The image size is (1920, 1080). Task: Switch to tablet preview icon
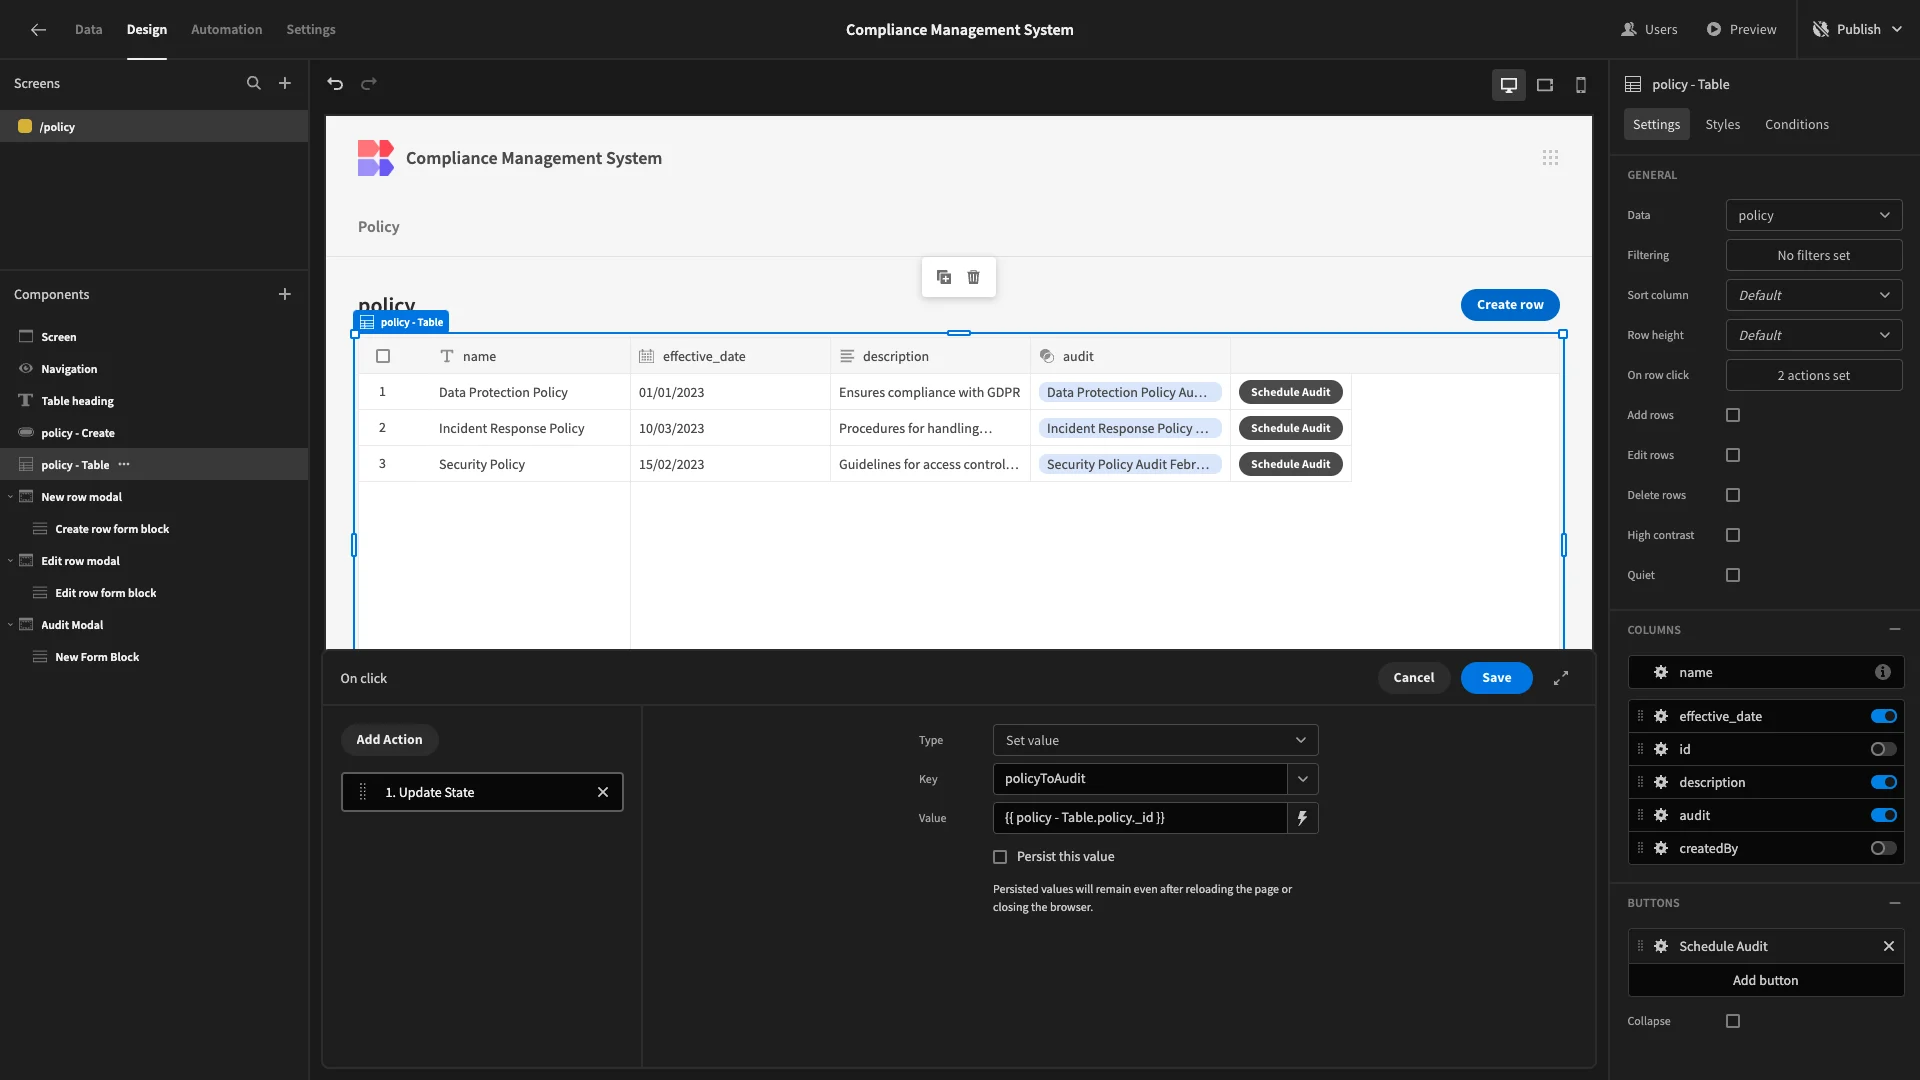1545,85
